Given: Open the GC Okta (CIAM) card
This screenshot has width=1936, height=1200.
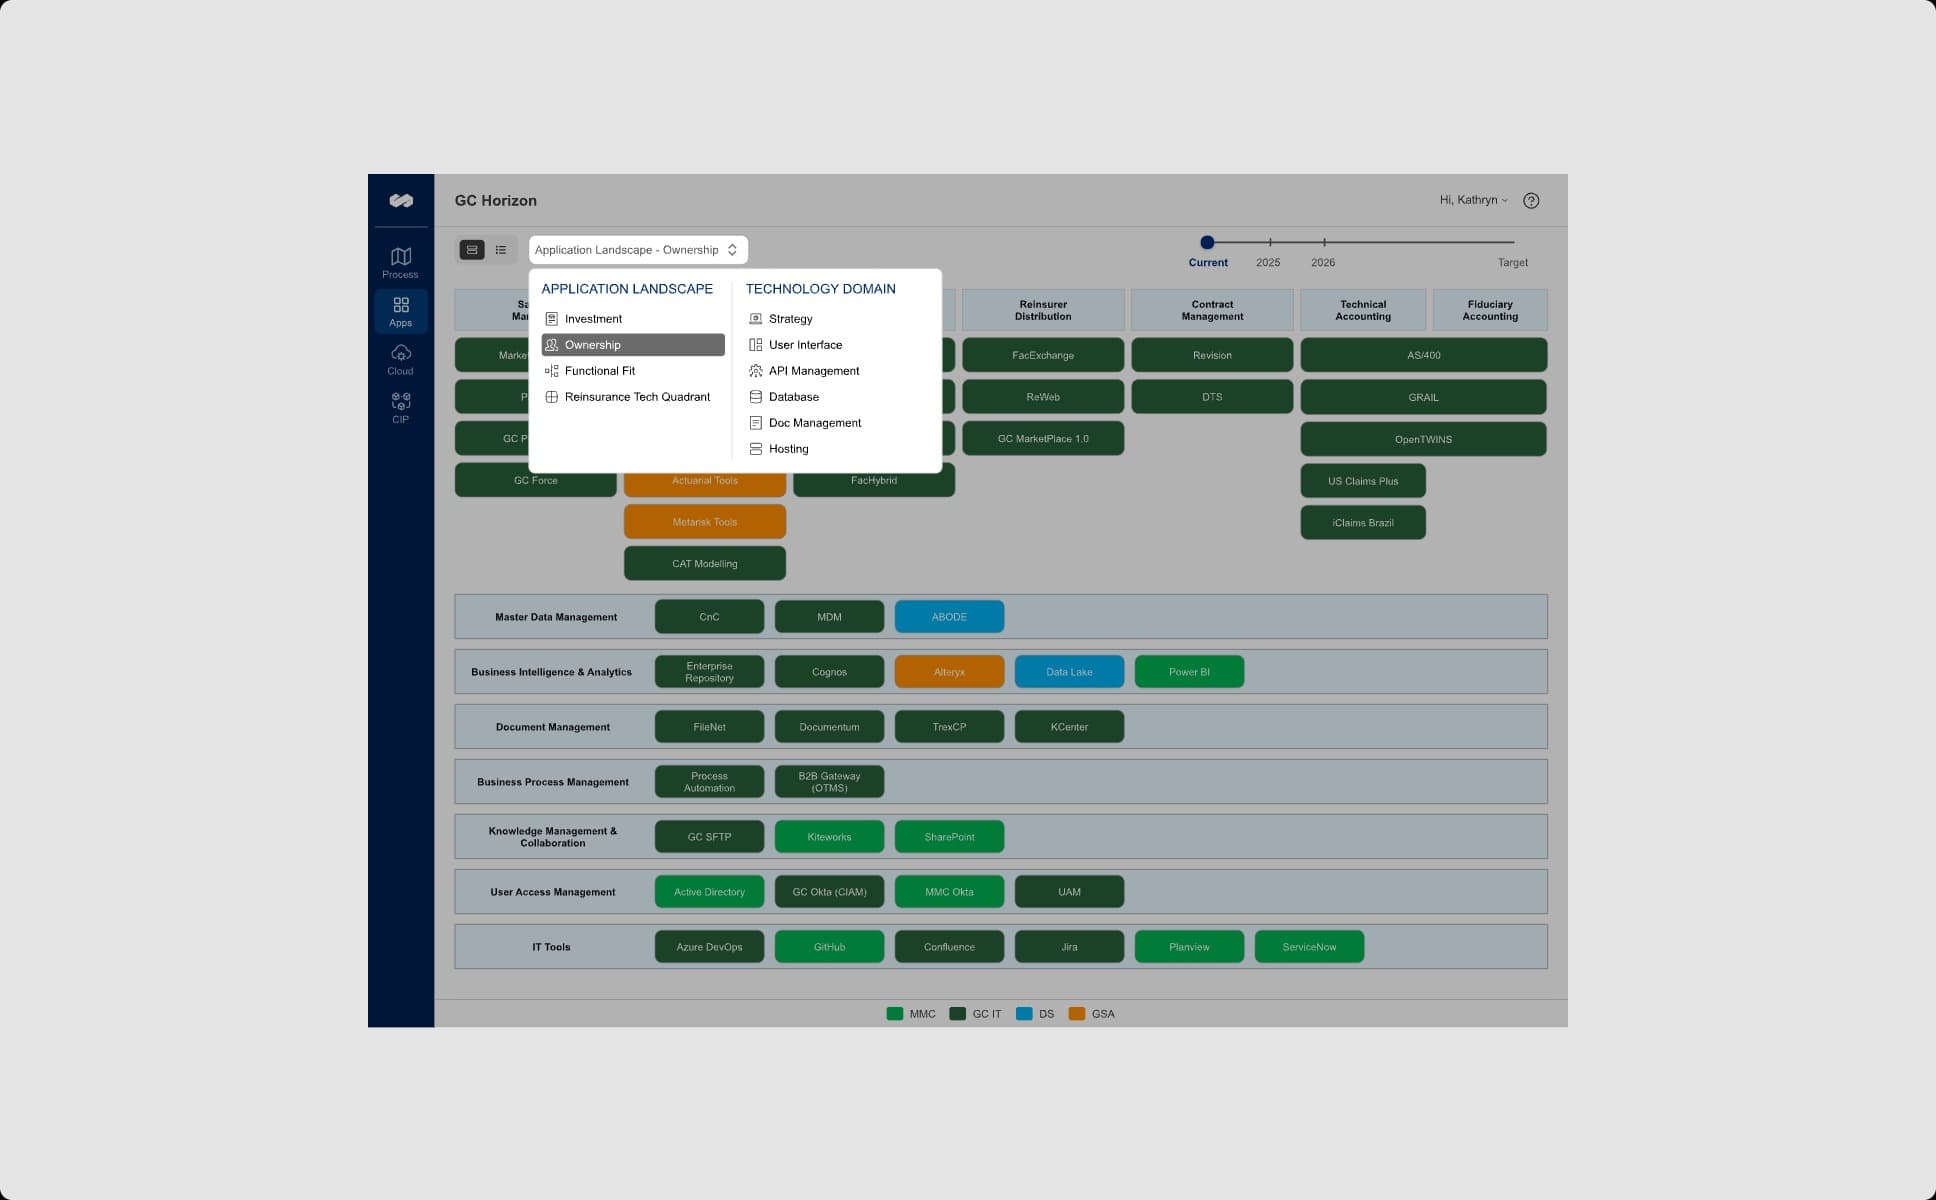Looking at the screenshot, I should pos(829,892).
